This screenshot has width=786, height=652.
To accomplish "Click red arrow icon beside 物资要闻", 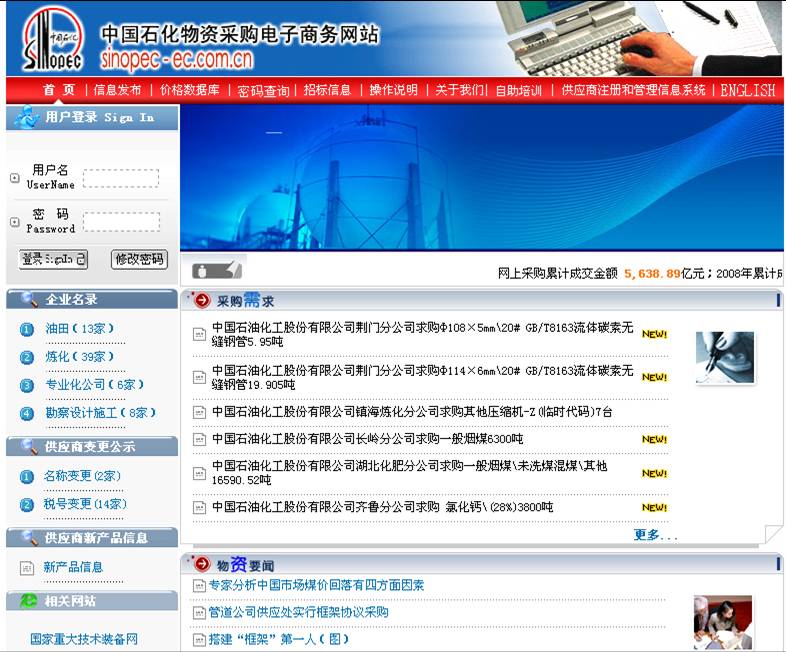I will (202, 564).
